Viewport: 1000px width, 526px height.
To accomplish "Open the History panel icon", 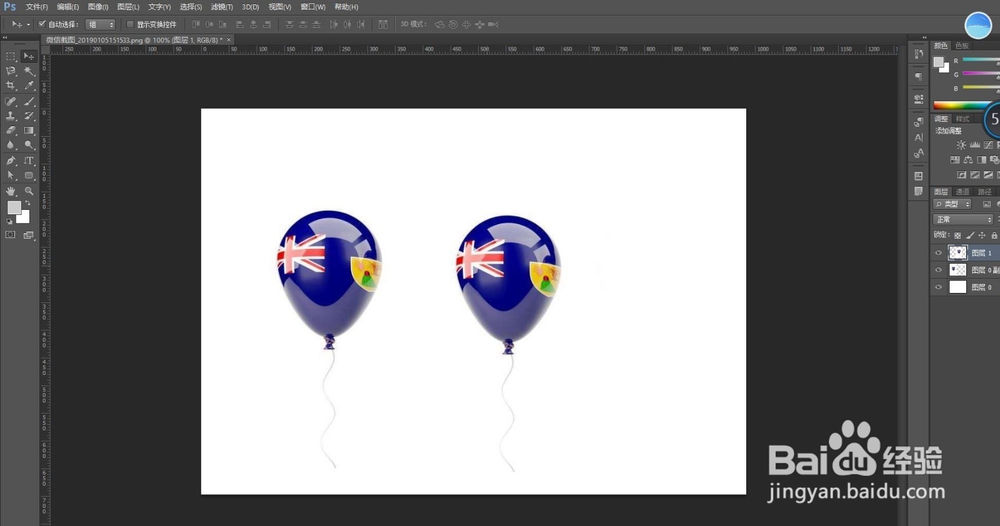I will [918, 54].
